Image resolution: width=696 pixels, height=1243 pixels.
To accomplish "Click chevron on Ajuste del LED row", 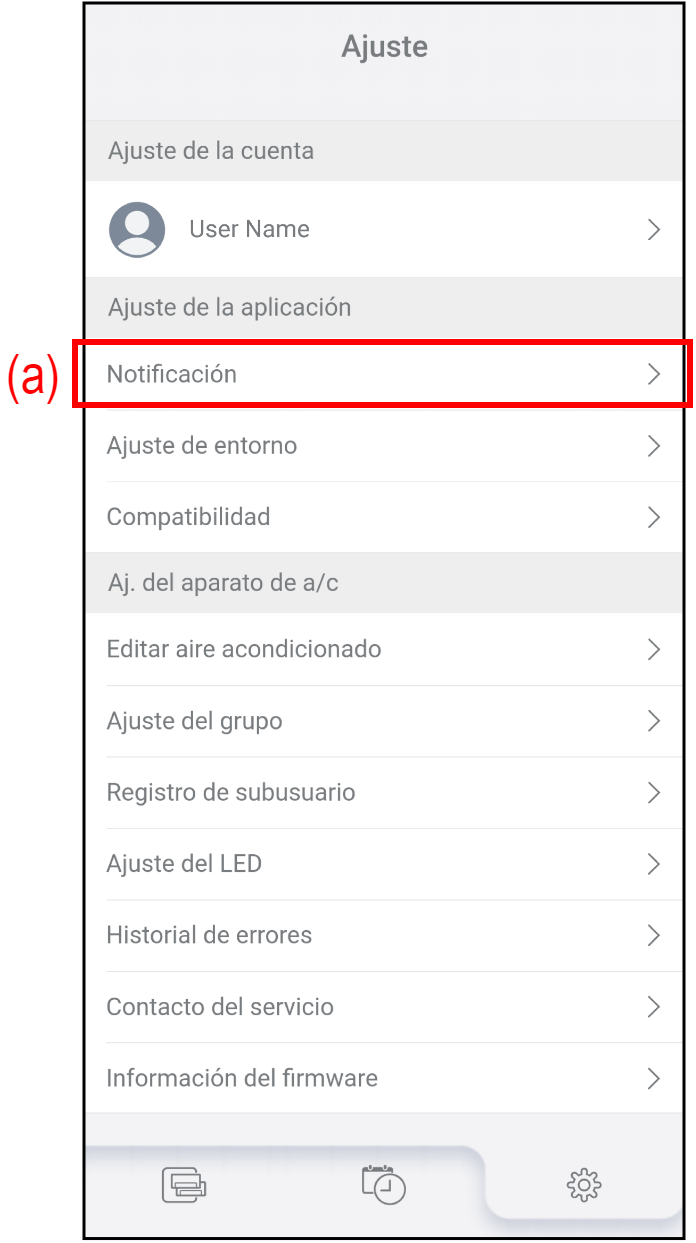I will point(654,864).
